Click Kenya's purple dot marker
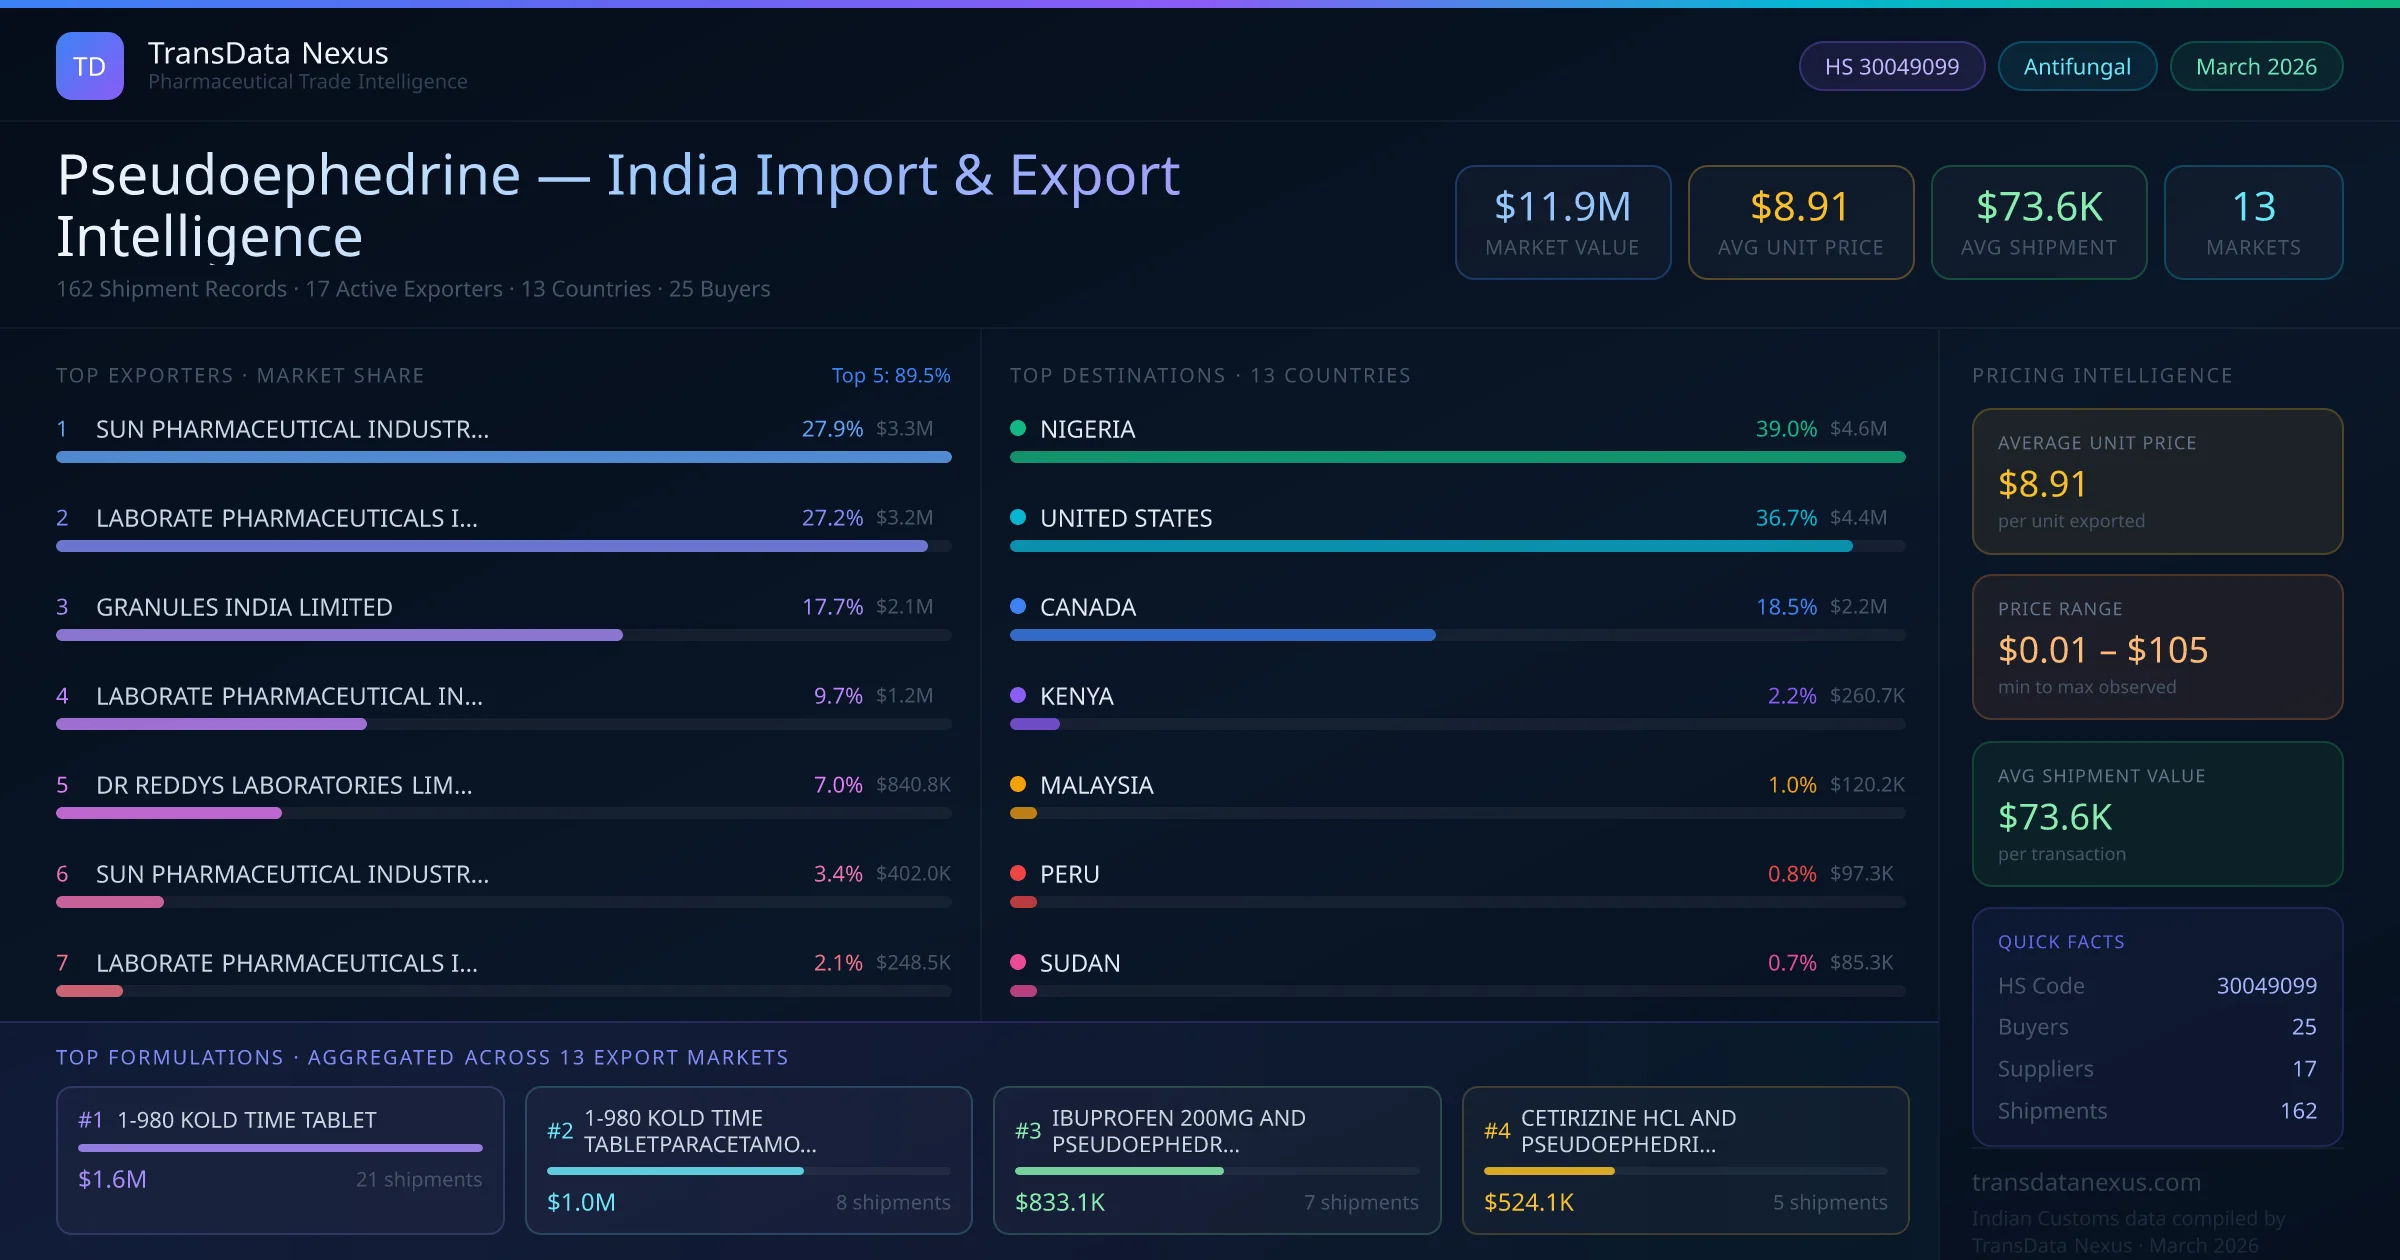The width and height of the screenshot is (2400, 1260). pos(1018,696)
